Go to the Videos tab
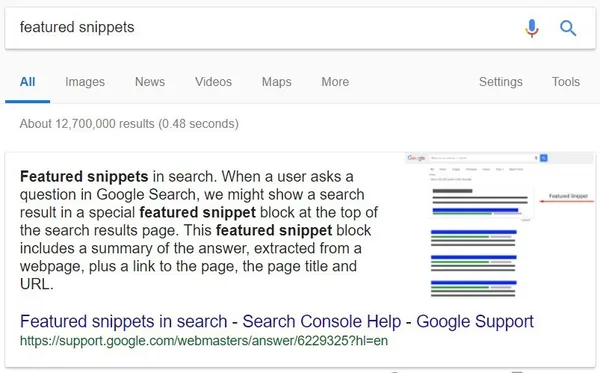The width and height of the screenshot is (600, 373). click(214, 82)
